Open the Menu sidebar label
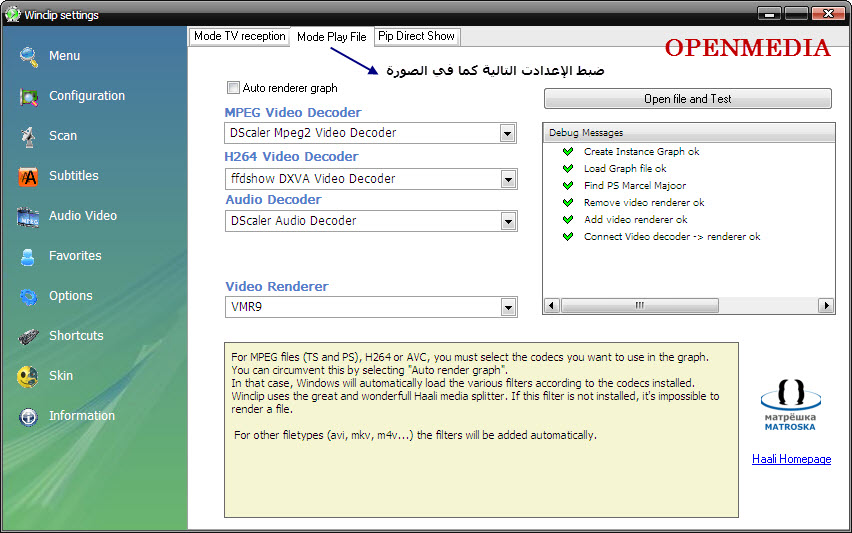 [x=65, y=55]
